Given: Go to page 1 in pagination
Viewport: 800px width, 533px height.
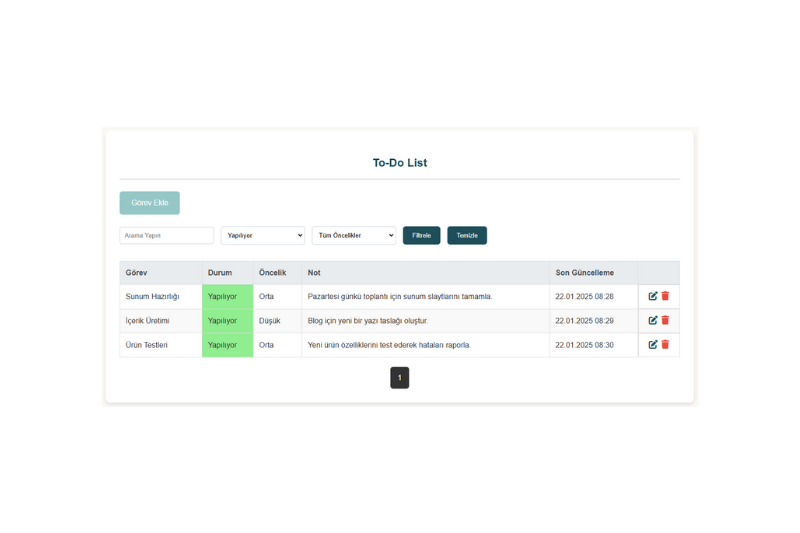Looking at the screenshot, I should (x=400, y=378).
